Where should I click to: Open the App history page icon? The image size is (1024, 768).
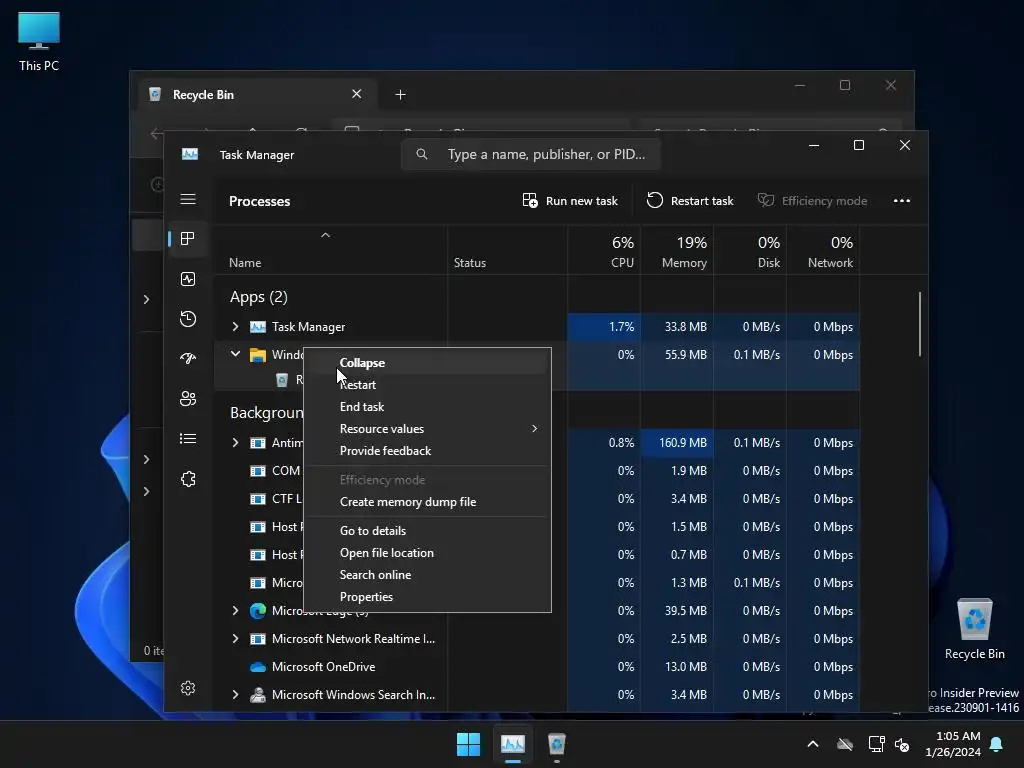coord(188,319)
